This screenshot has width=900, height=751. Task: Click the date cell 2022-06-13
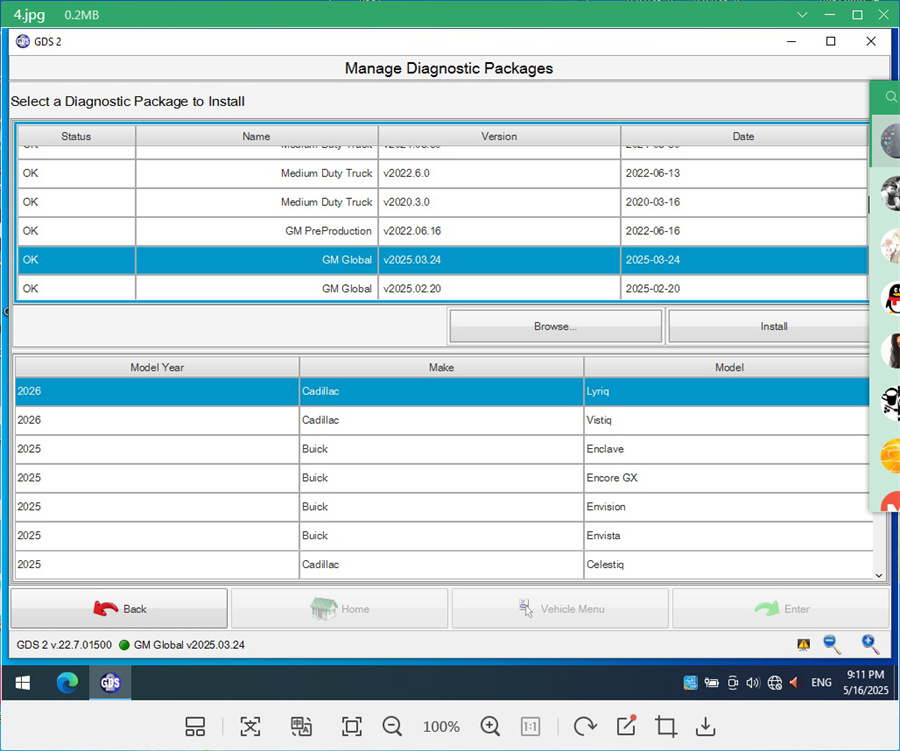[x=744, y=173]
